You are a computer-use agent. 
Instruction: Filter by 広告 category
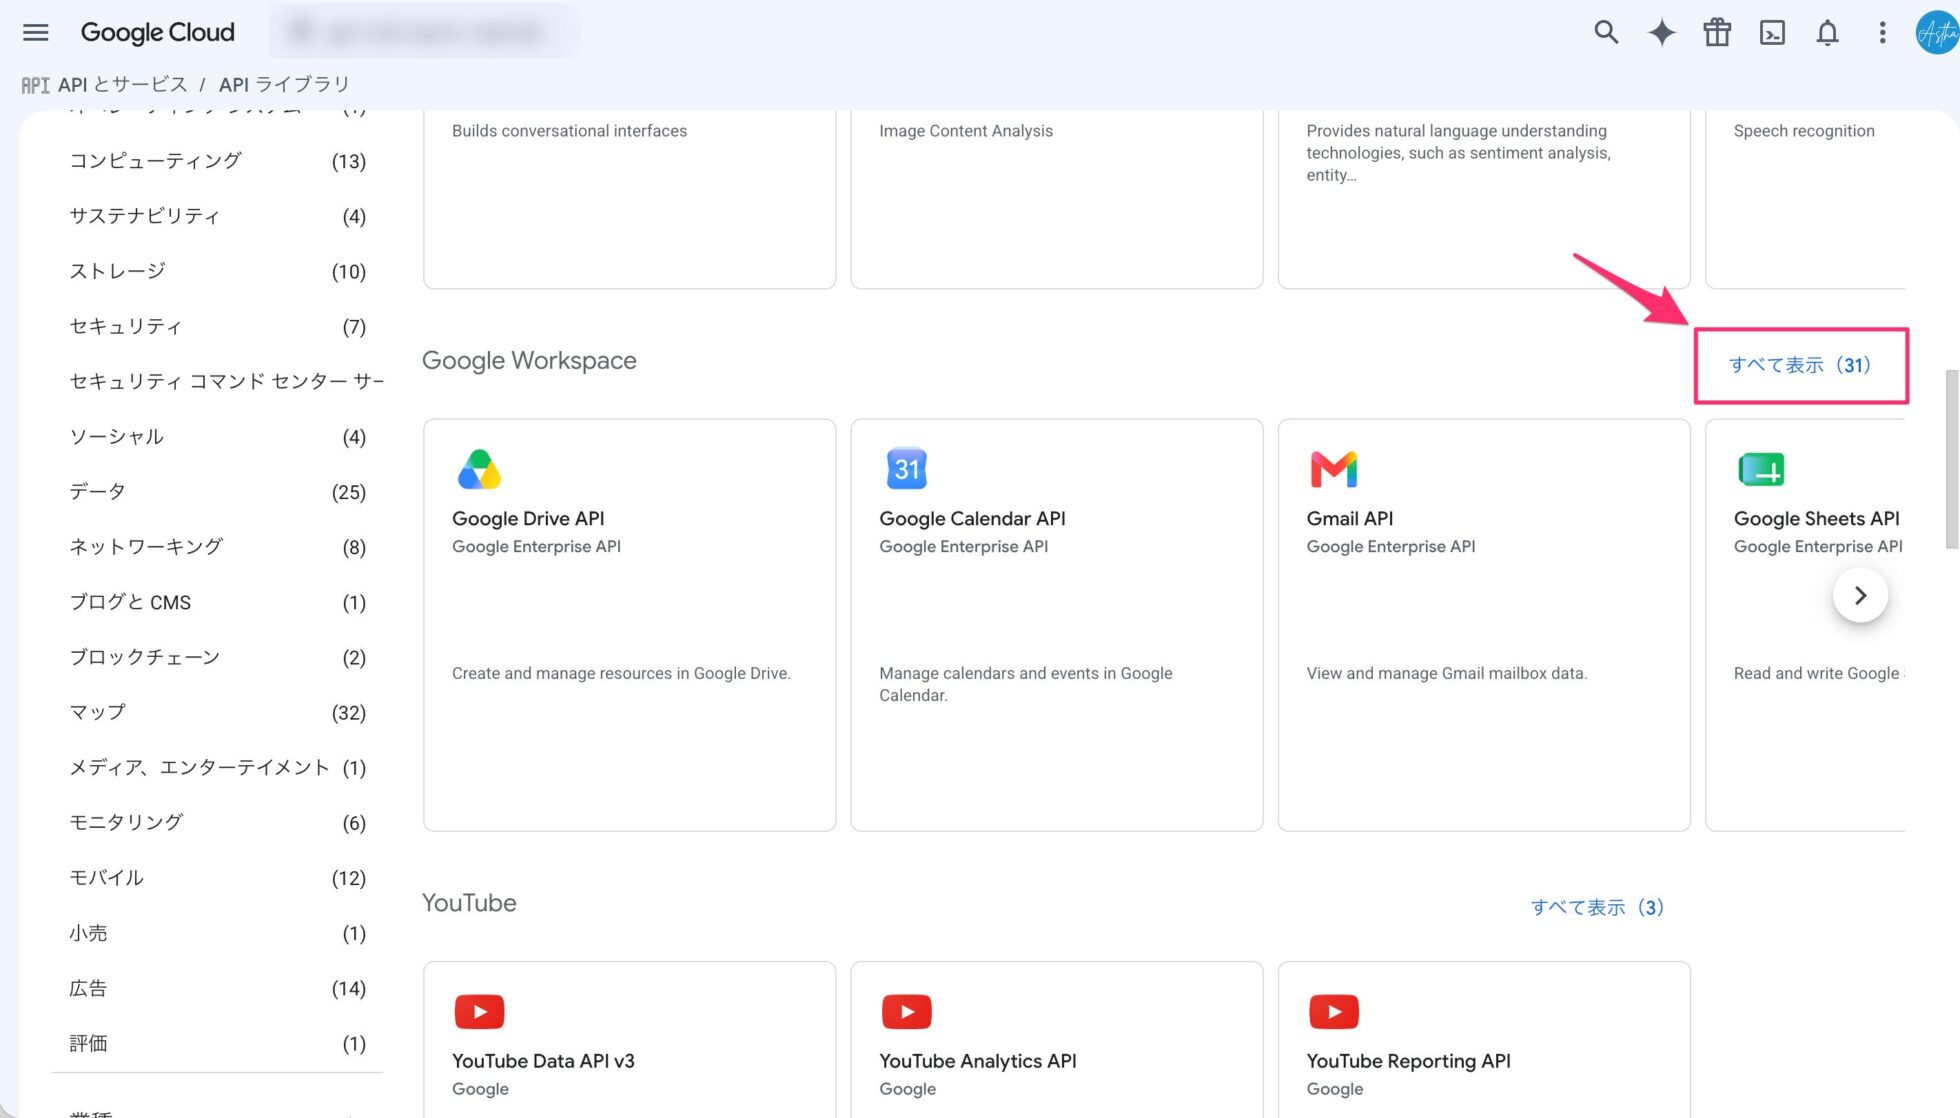218,988
